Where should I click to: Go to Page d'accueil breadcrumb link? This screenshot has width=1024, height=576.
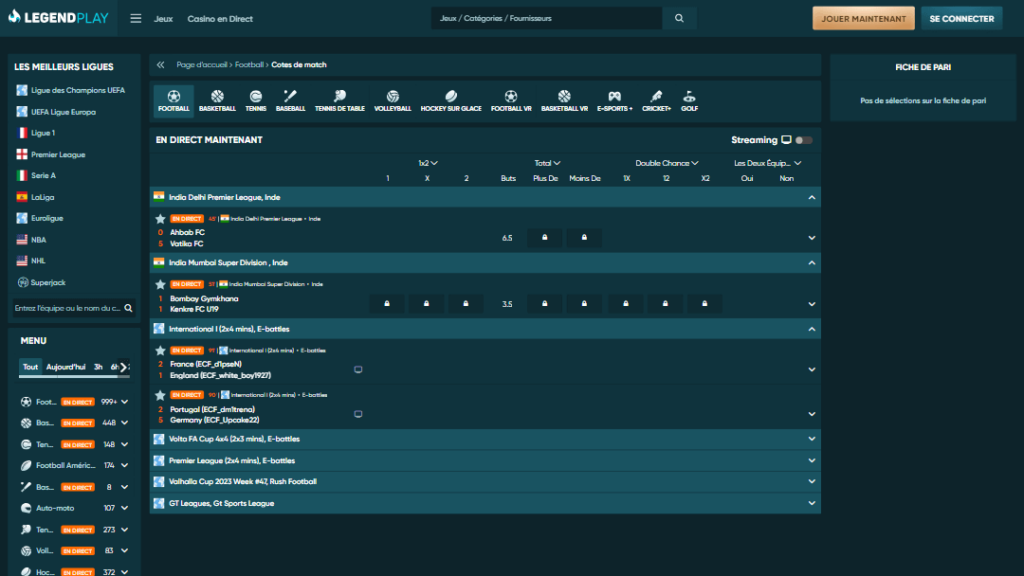coord(202,65)
